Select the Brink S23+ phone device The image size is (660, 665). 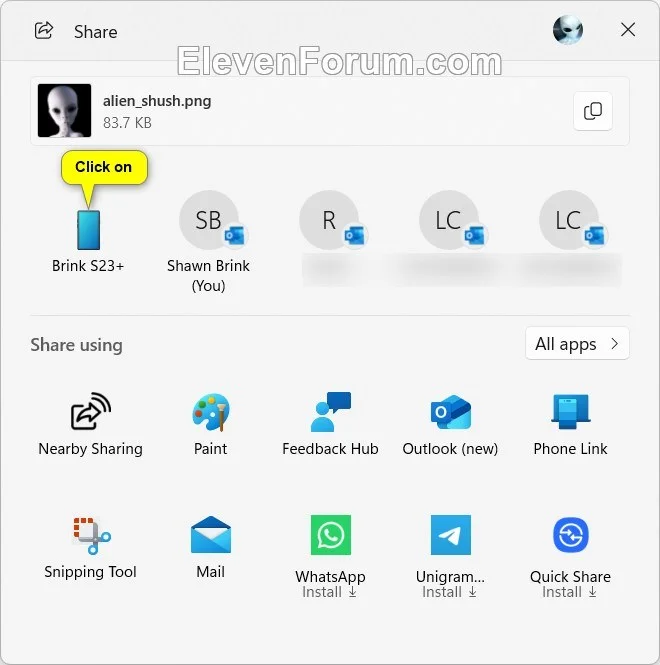[88, 230]
